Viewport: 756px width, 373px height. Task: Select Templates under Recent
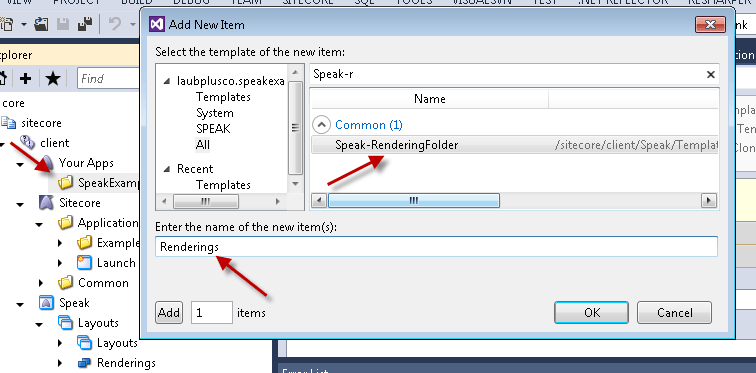(223, 185)
